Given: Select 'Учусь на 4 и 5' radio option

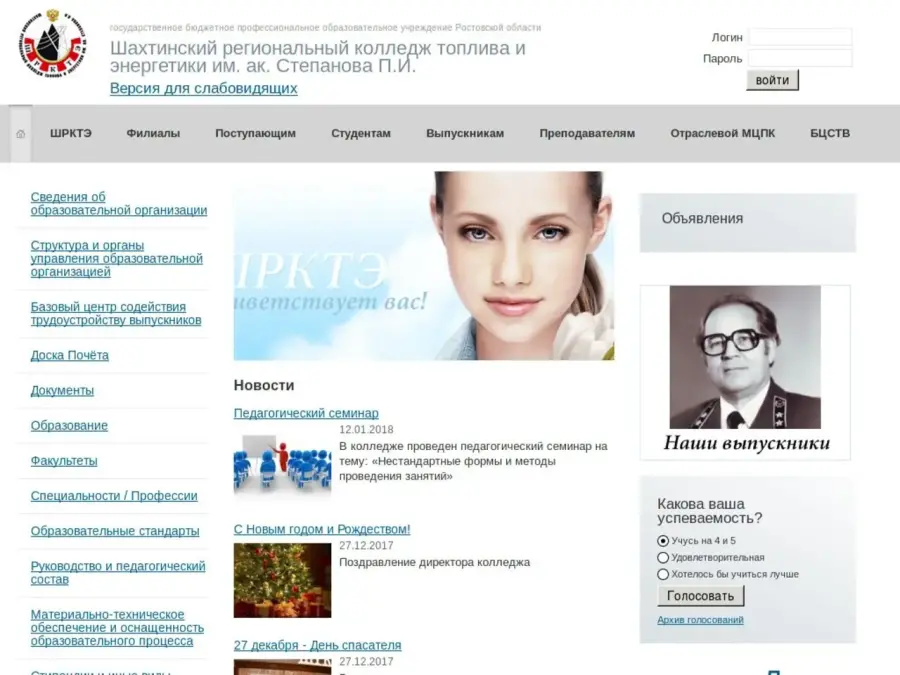Looking at the screenshot, I should 663,541.
